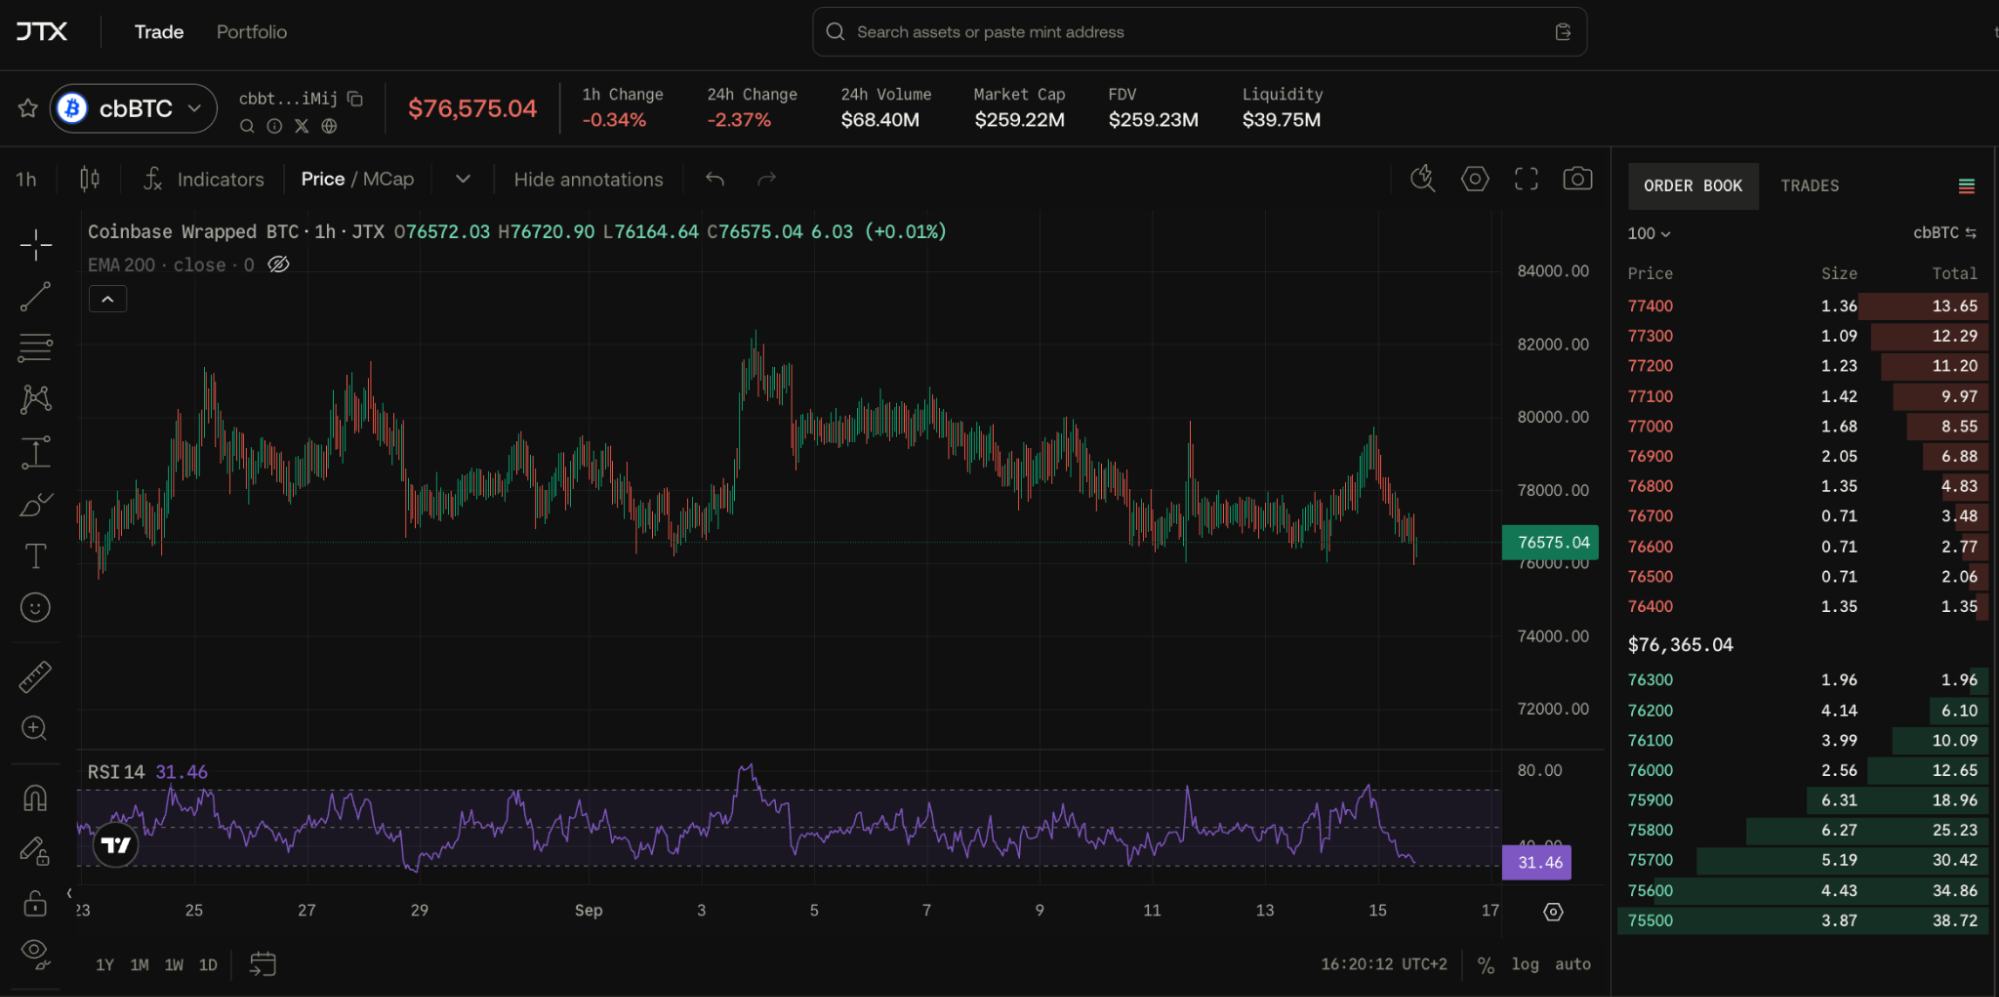Image resolution: width=1999 pixels, height=997 pixels.
Task: Toggle auto scale on price axis
Action: pyautogui.click(x=1573, y=964)
